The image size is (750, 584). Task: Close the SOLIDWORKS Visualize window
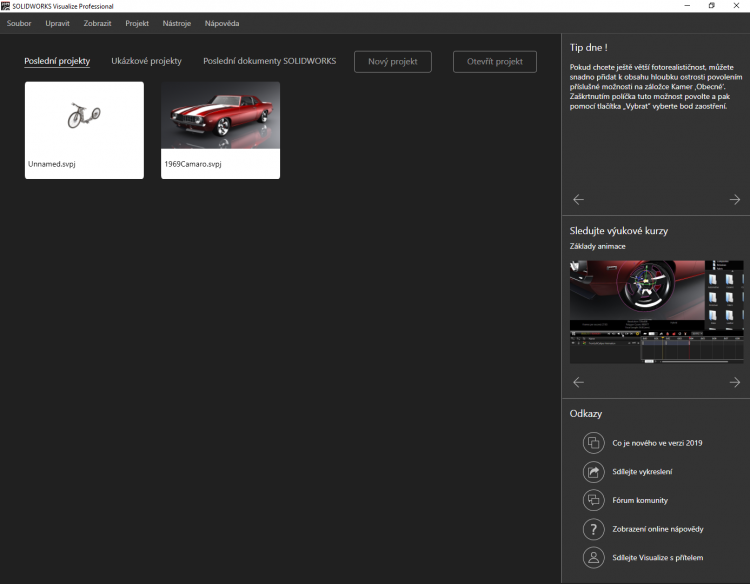pos(736,6)
